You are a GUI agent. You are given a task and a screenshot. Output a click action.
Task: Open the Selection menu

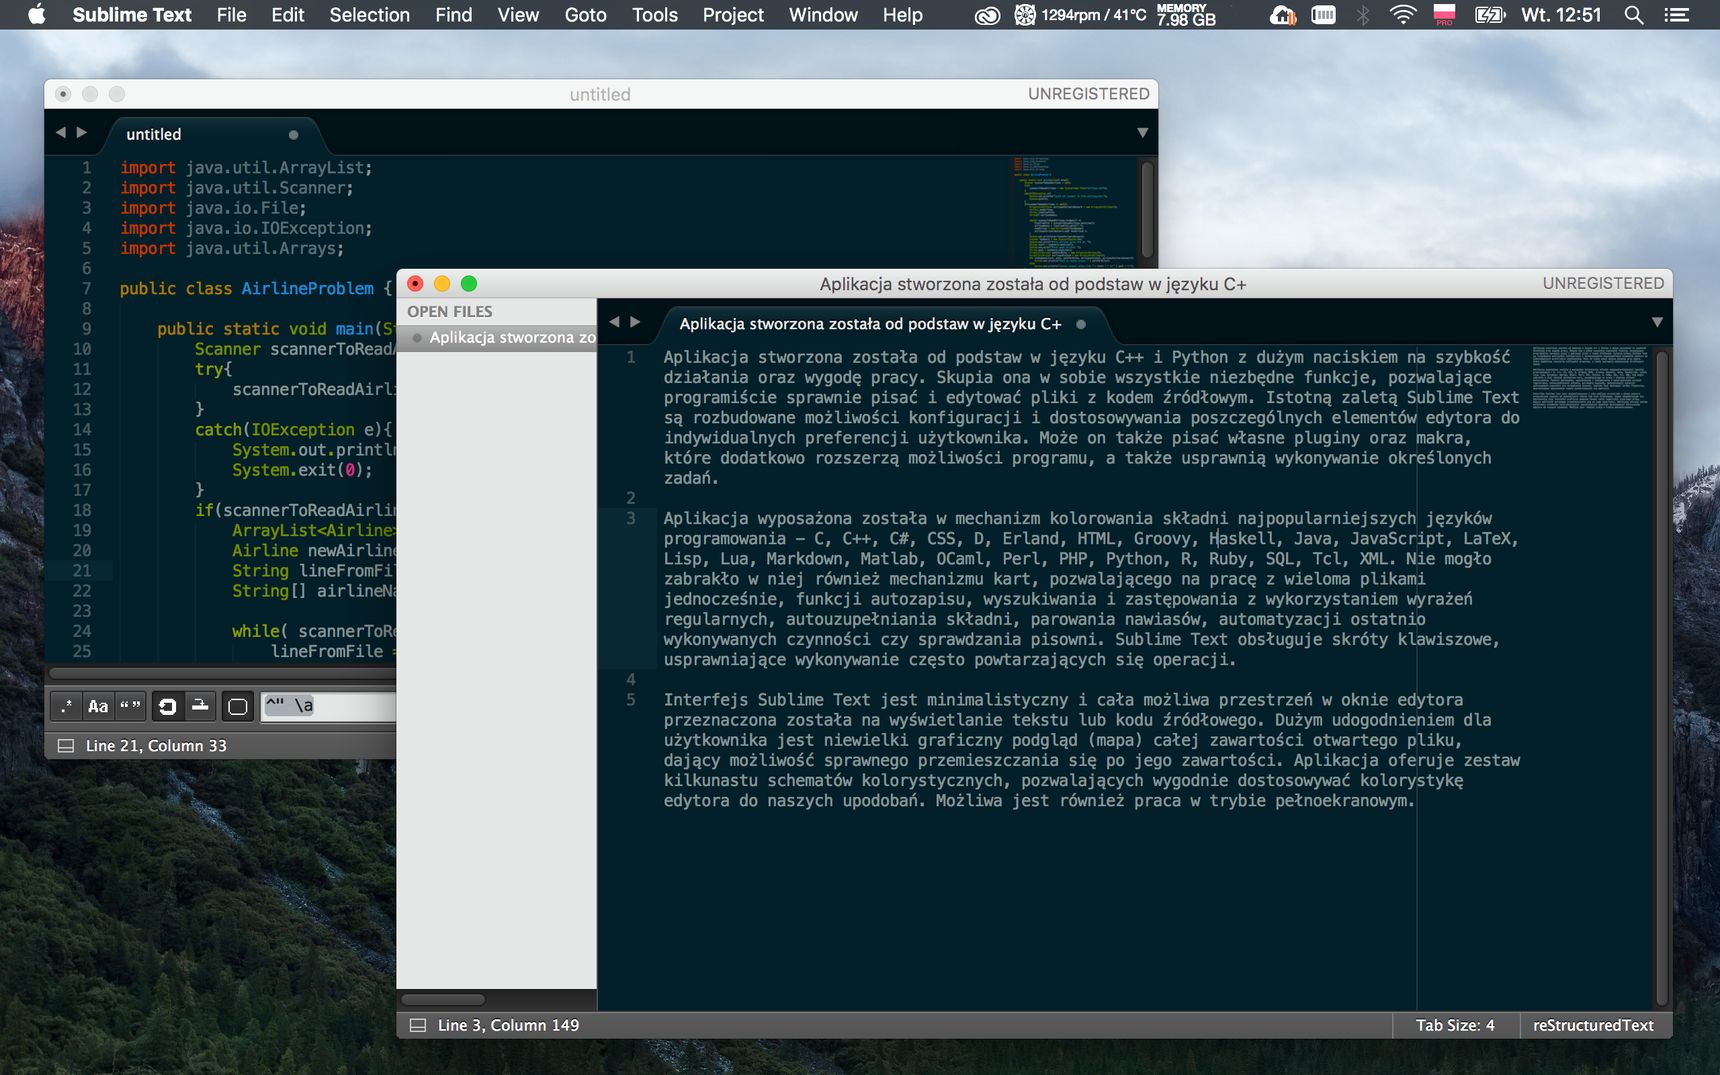coord(370,15)
